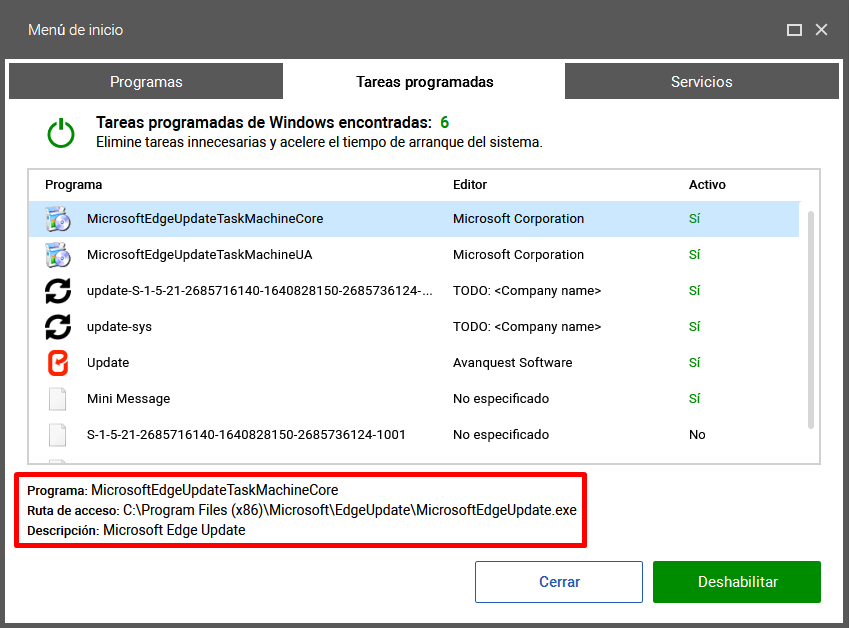Select the update-S-1-5-21-2685716140 task name
This screenshot has height=628, width=849.
[260, 291]
